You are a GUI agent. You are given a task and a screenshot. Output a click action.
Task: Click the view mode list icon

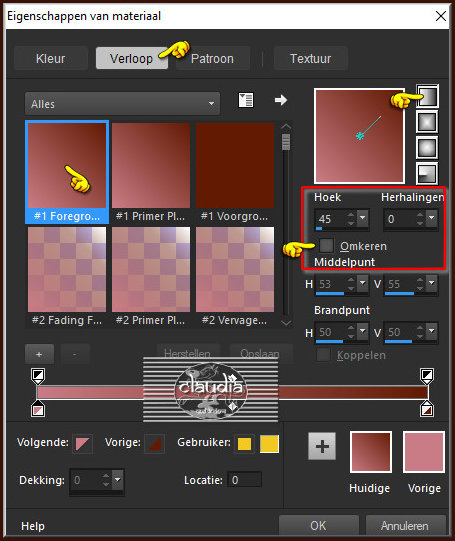click(x=246, y=100)
